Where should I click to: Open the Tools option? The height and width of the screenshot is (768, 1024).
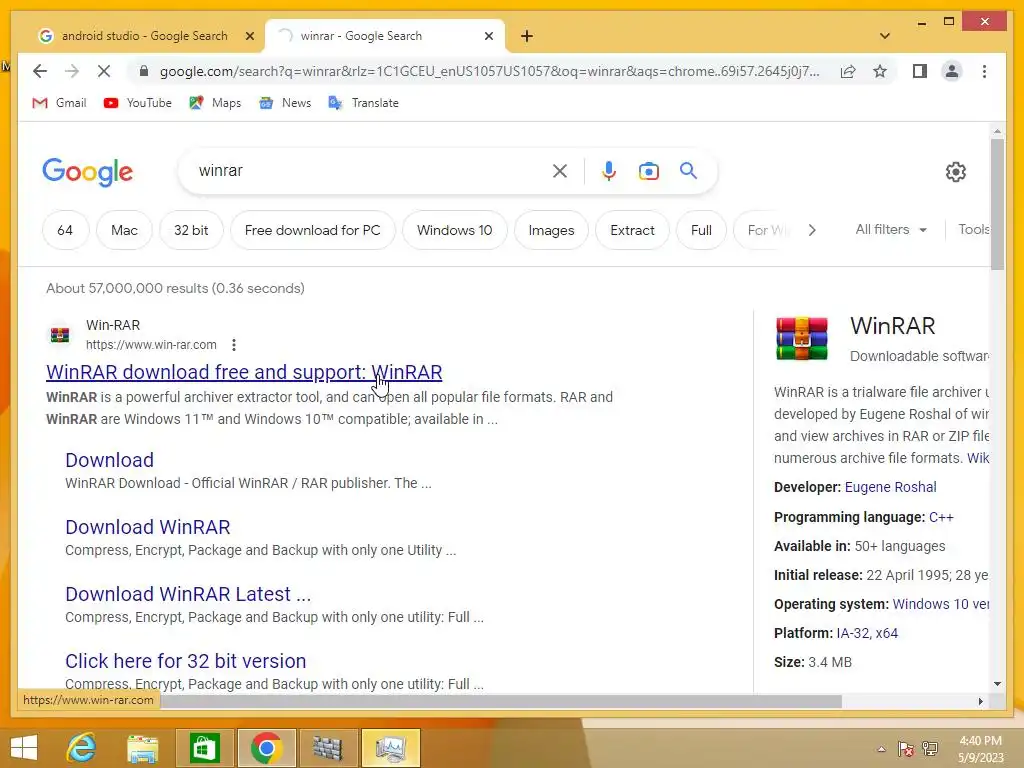pyautogui.click(x=974, y=229)
